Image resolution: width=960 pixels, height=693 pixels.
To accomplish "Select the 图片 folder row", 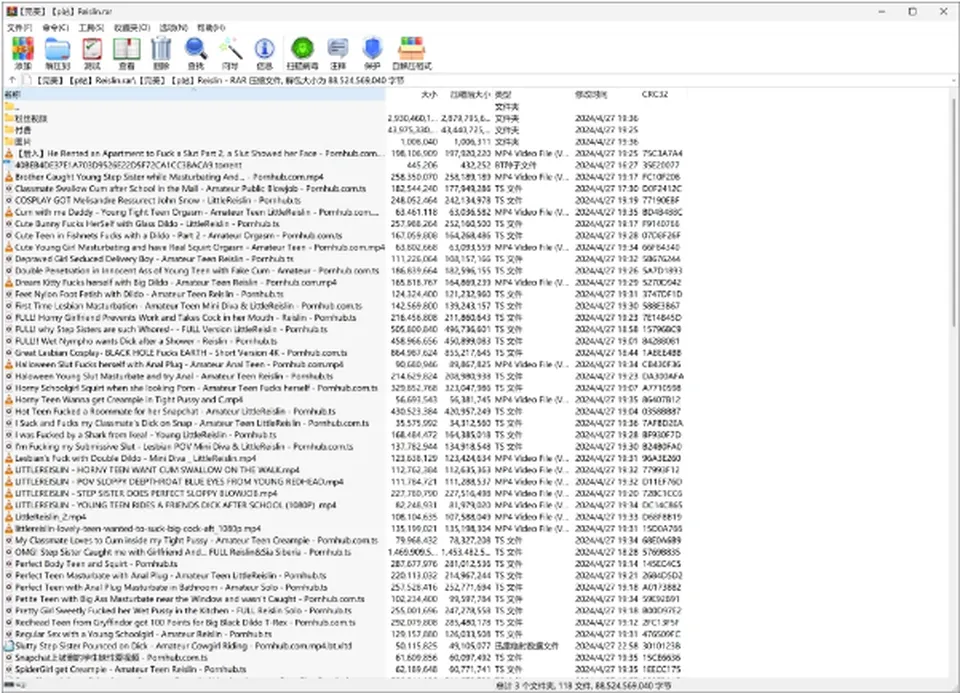I will pos(344,142).
